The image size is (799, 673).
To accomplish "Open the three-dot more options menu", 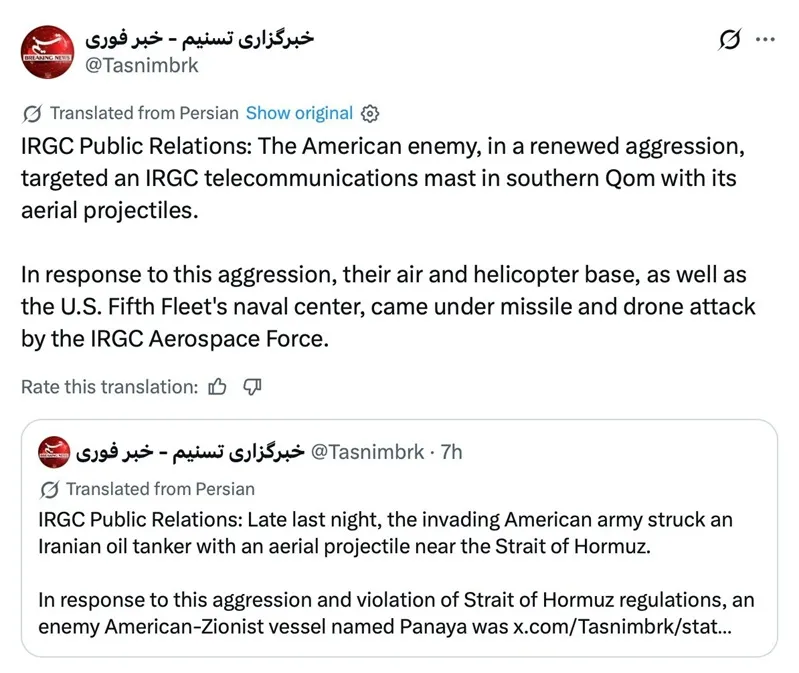I will click(765, 39).
